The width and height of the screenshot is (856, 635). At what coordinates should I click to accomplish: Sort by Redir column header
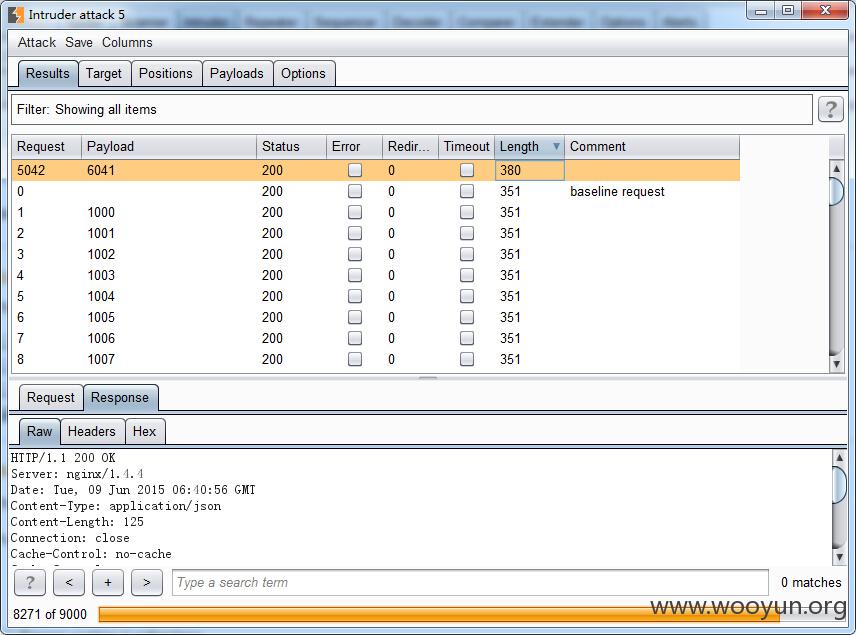(410, 146)
